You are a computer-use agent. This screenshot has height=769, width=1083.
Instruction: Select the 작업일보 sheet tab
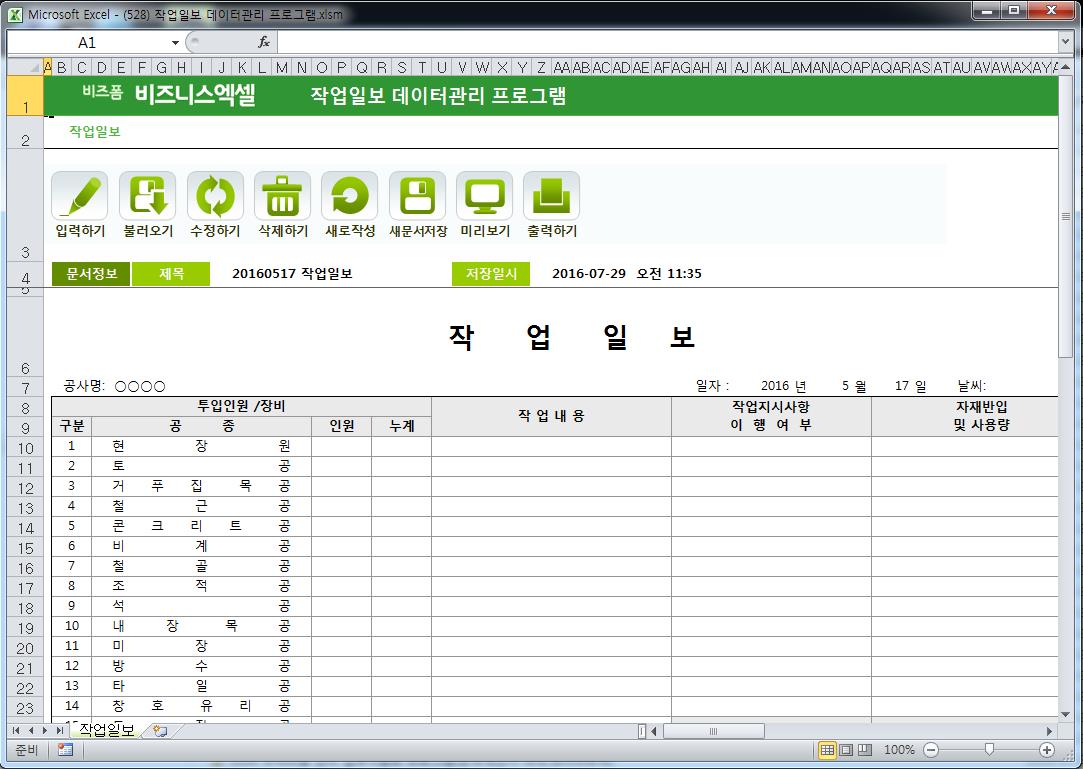(106, 730)
